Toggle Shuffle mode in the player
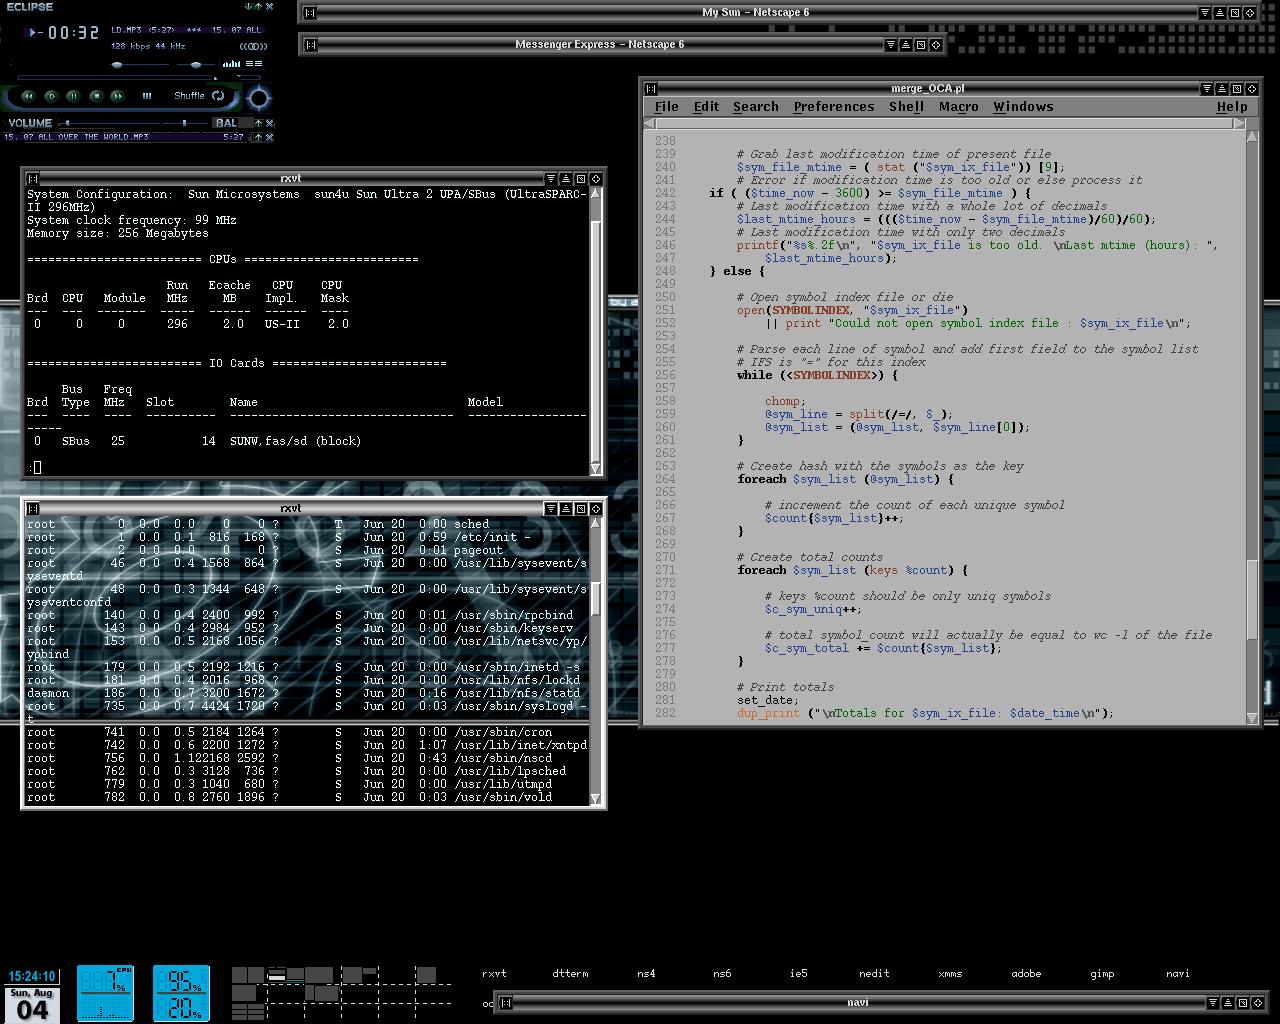 [189, 96]
